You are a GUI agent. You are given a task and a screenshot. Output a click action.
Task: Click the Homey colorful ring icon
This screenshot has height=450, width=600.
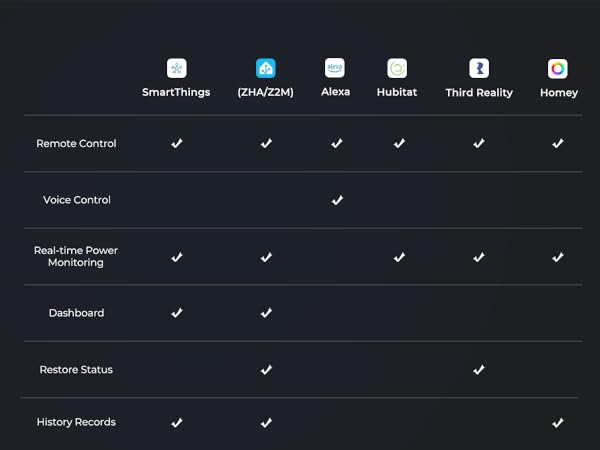[558, 68]
